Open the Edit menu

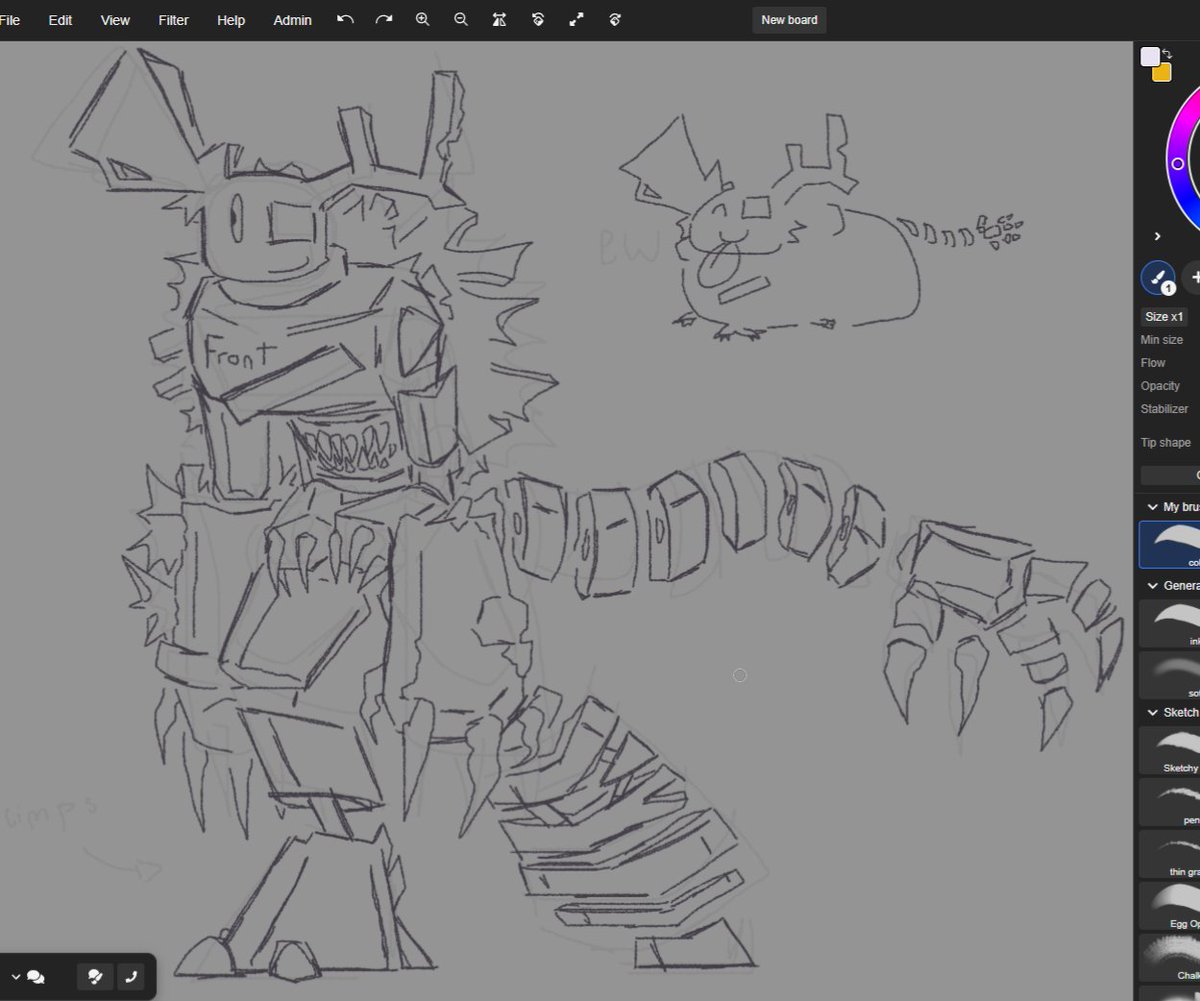point(61,20)
